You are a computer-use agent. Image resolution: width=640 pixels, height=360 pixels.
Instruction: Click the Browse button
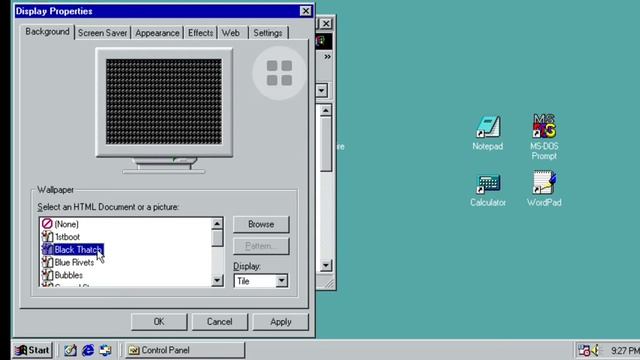pyautogui.click(x=261, y=224)
